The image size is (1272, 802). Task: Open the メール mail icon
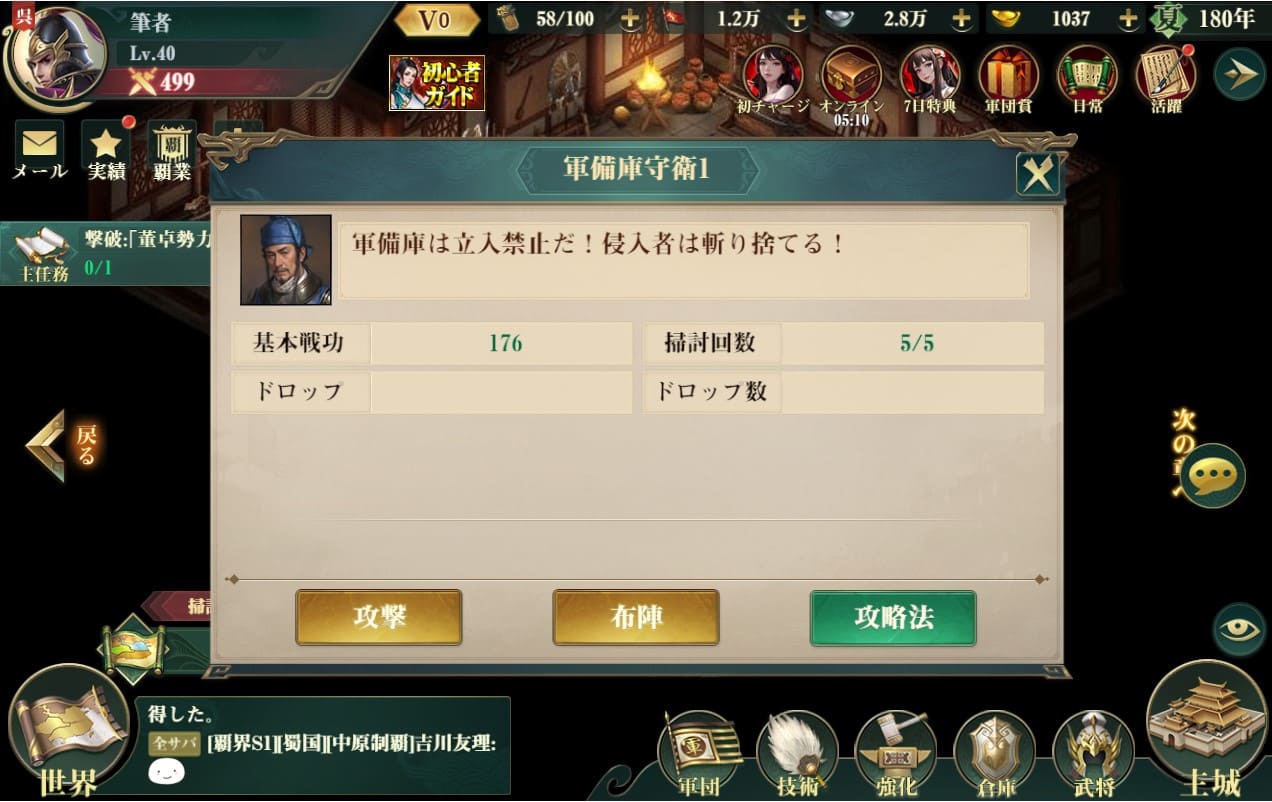click(x=39, y=150)
